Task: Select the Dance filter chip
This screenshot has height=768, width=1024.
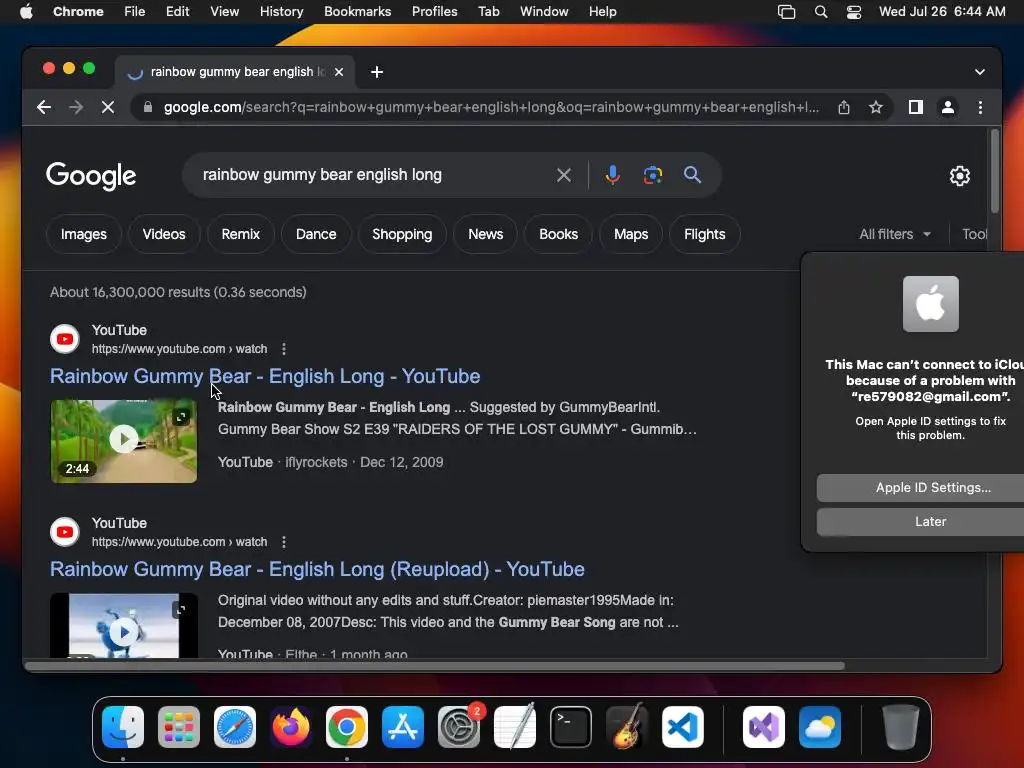Action: pyautogui.click(x=316, y=234)
